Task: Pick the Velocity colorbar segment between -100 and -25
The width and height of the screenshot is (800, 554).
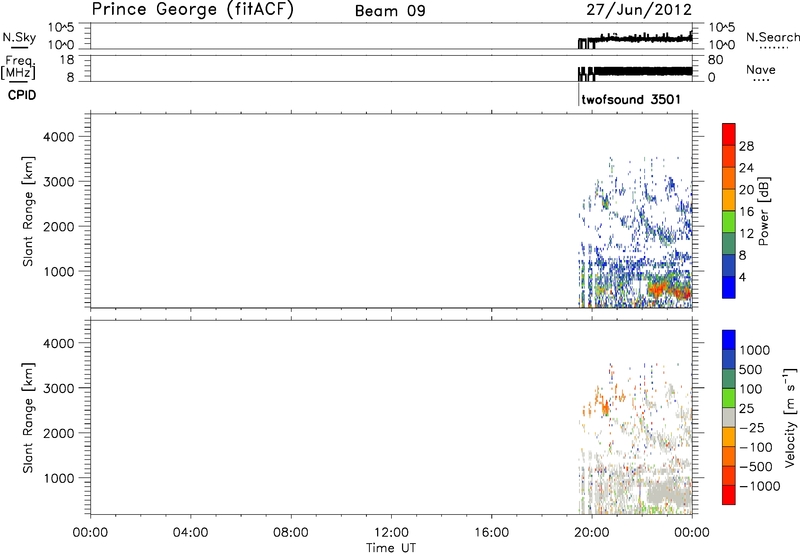Action: 729,437
